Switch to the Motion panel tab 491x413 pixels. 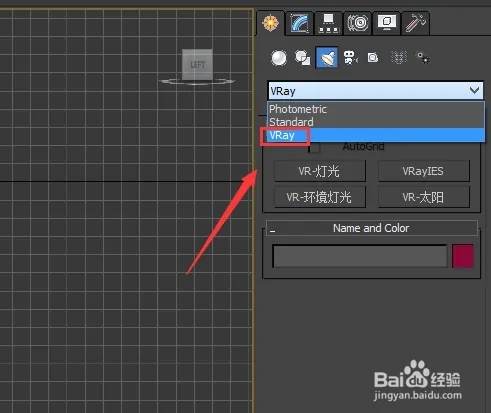pos(357,23)
